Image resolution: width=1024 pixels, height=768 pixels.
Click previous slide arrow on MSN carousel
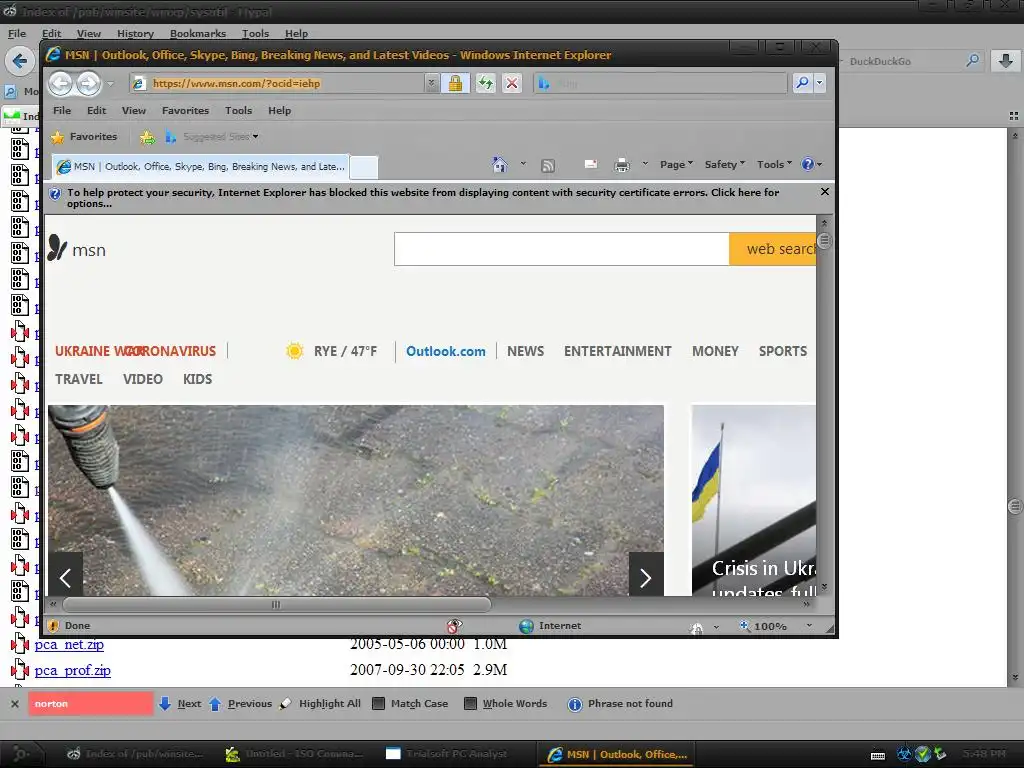[x=65, y=577]
